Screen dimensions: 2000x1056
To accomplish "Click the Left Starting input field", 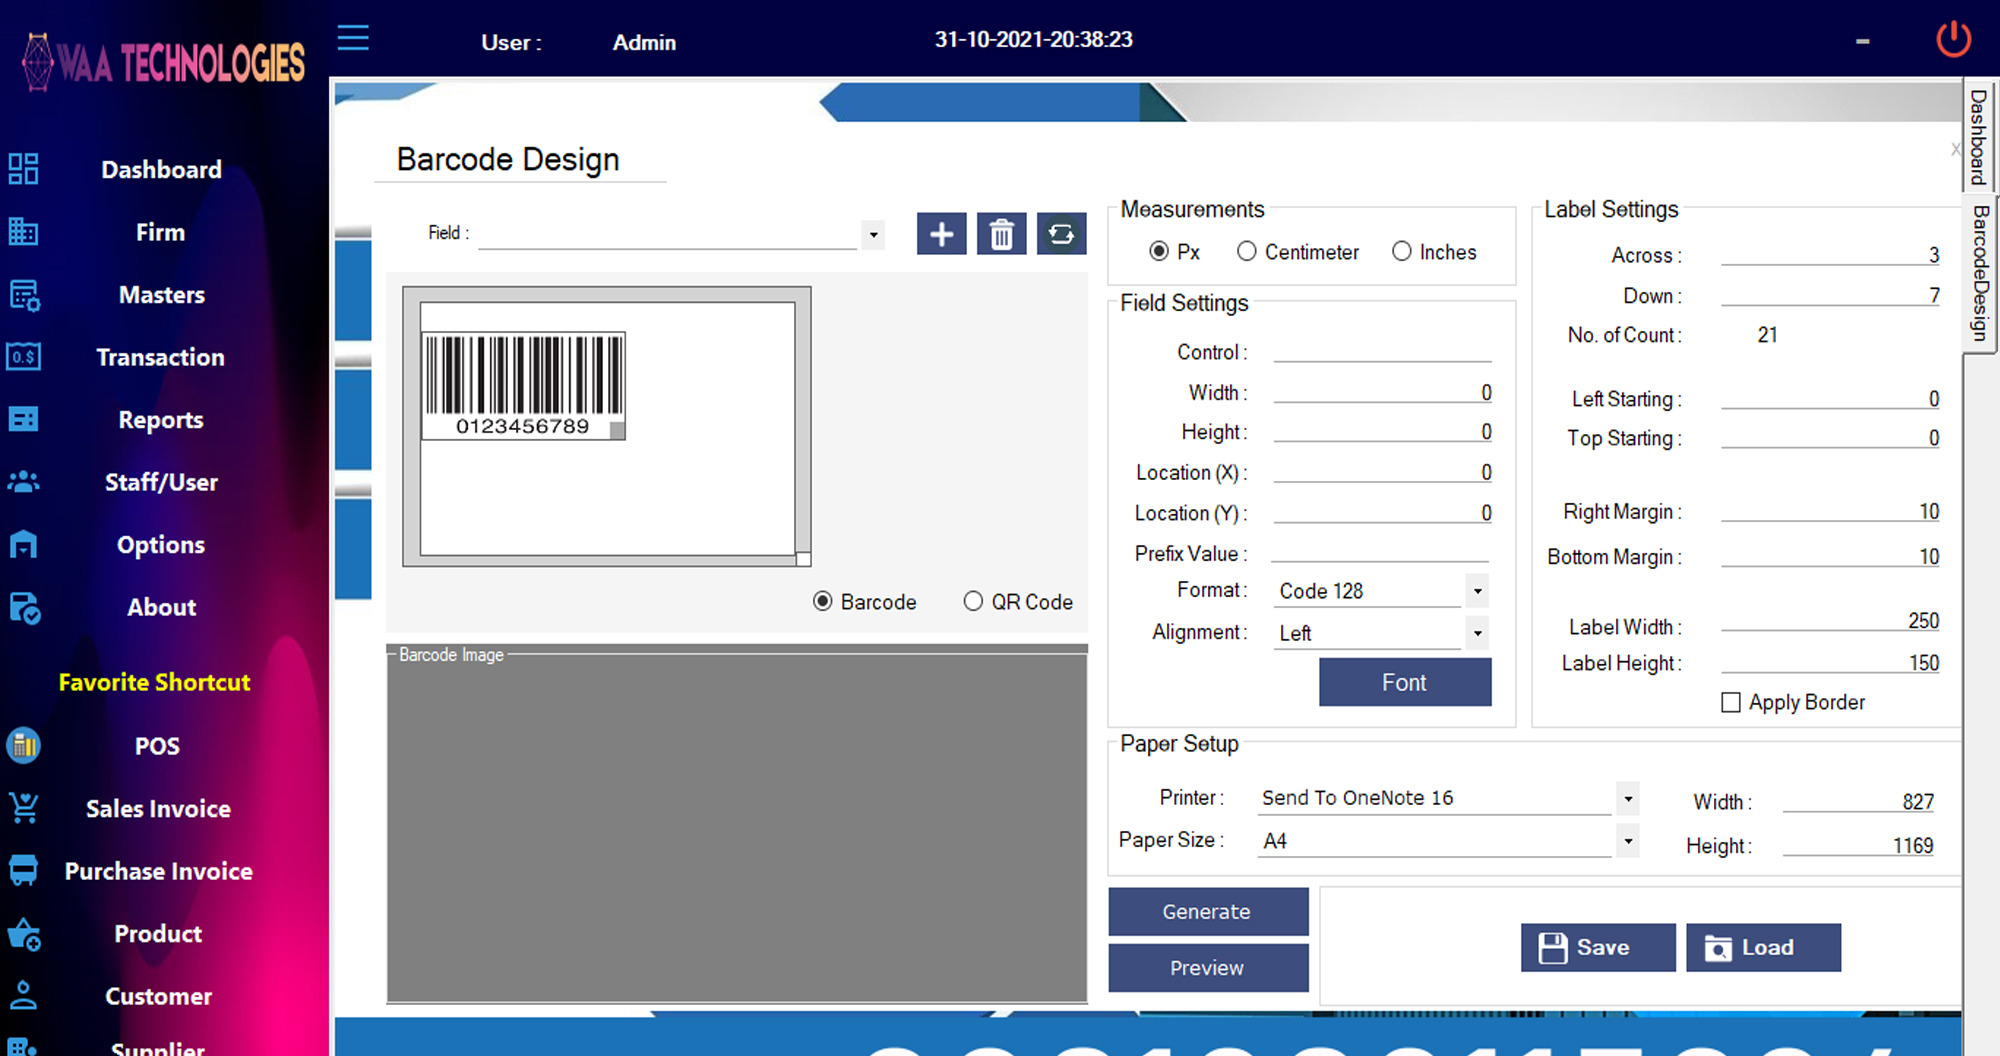I will point(1830,399).
